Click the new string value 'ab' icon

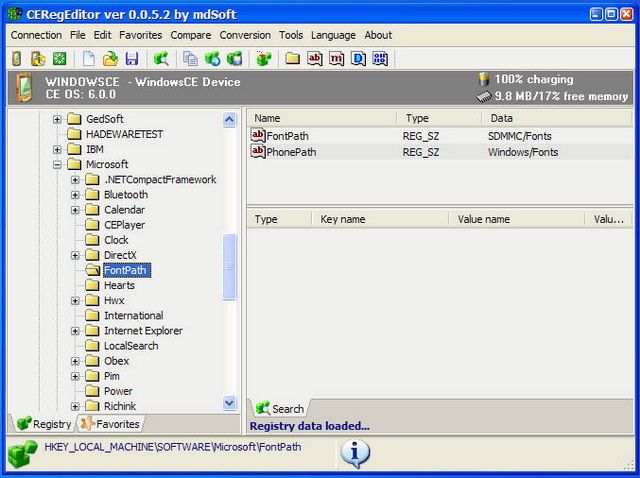coord(315,59)
